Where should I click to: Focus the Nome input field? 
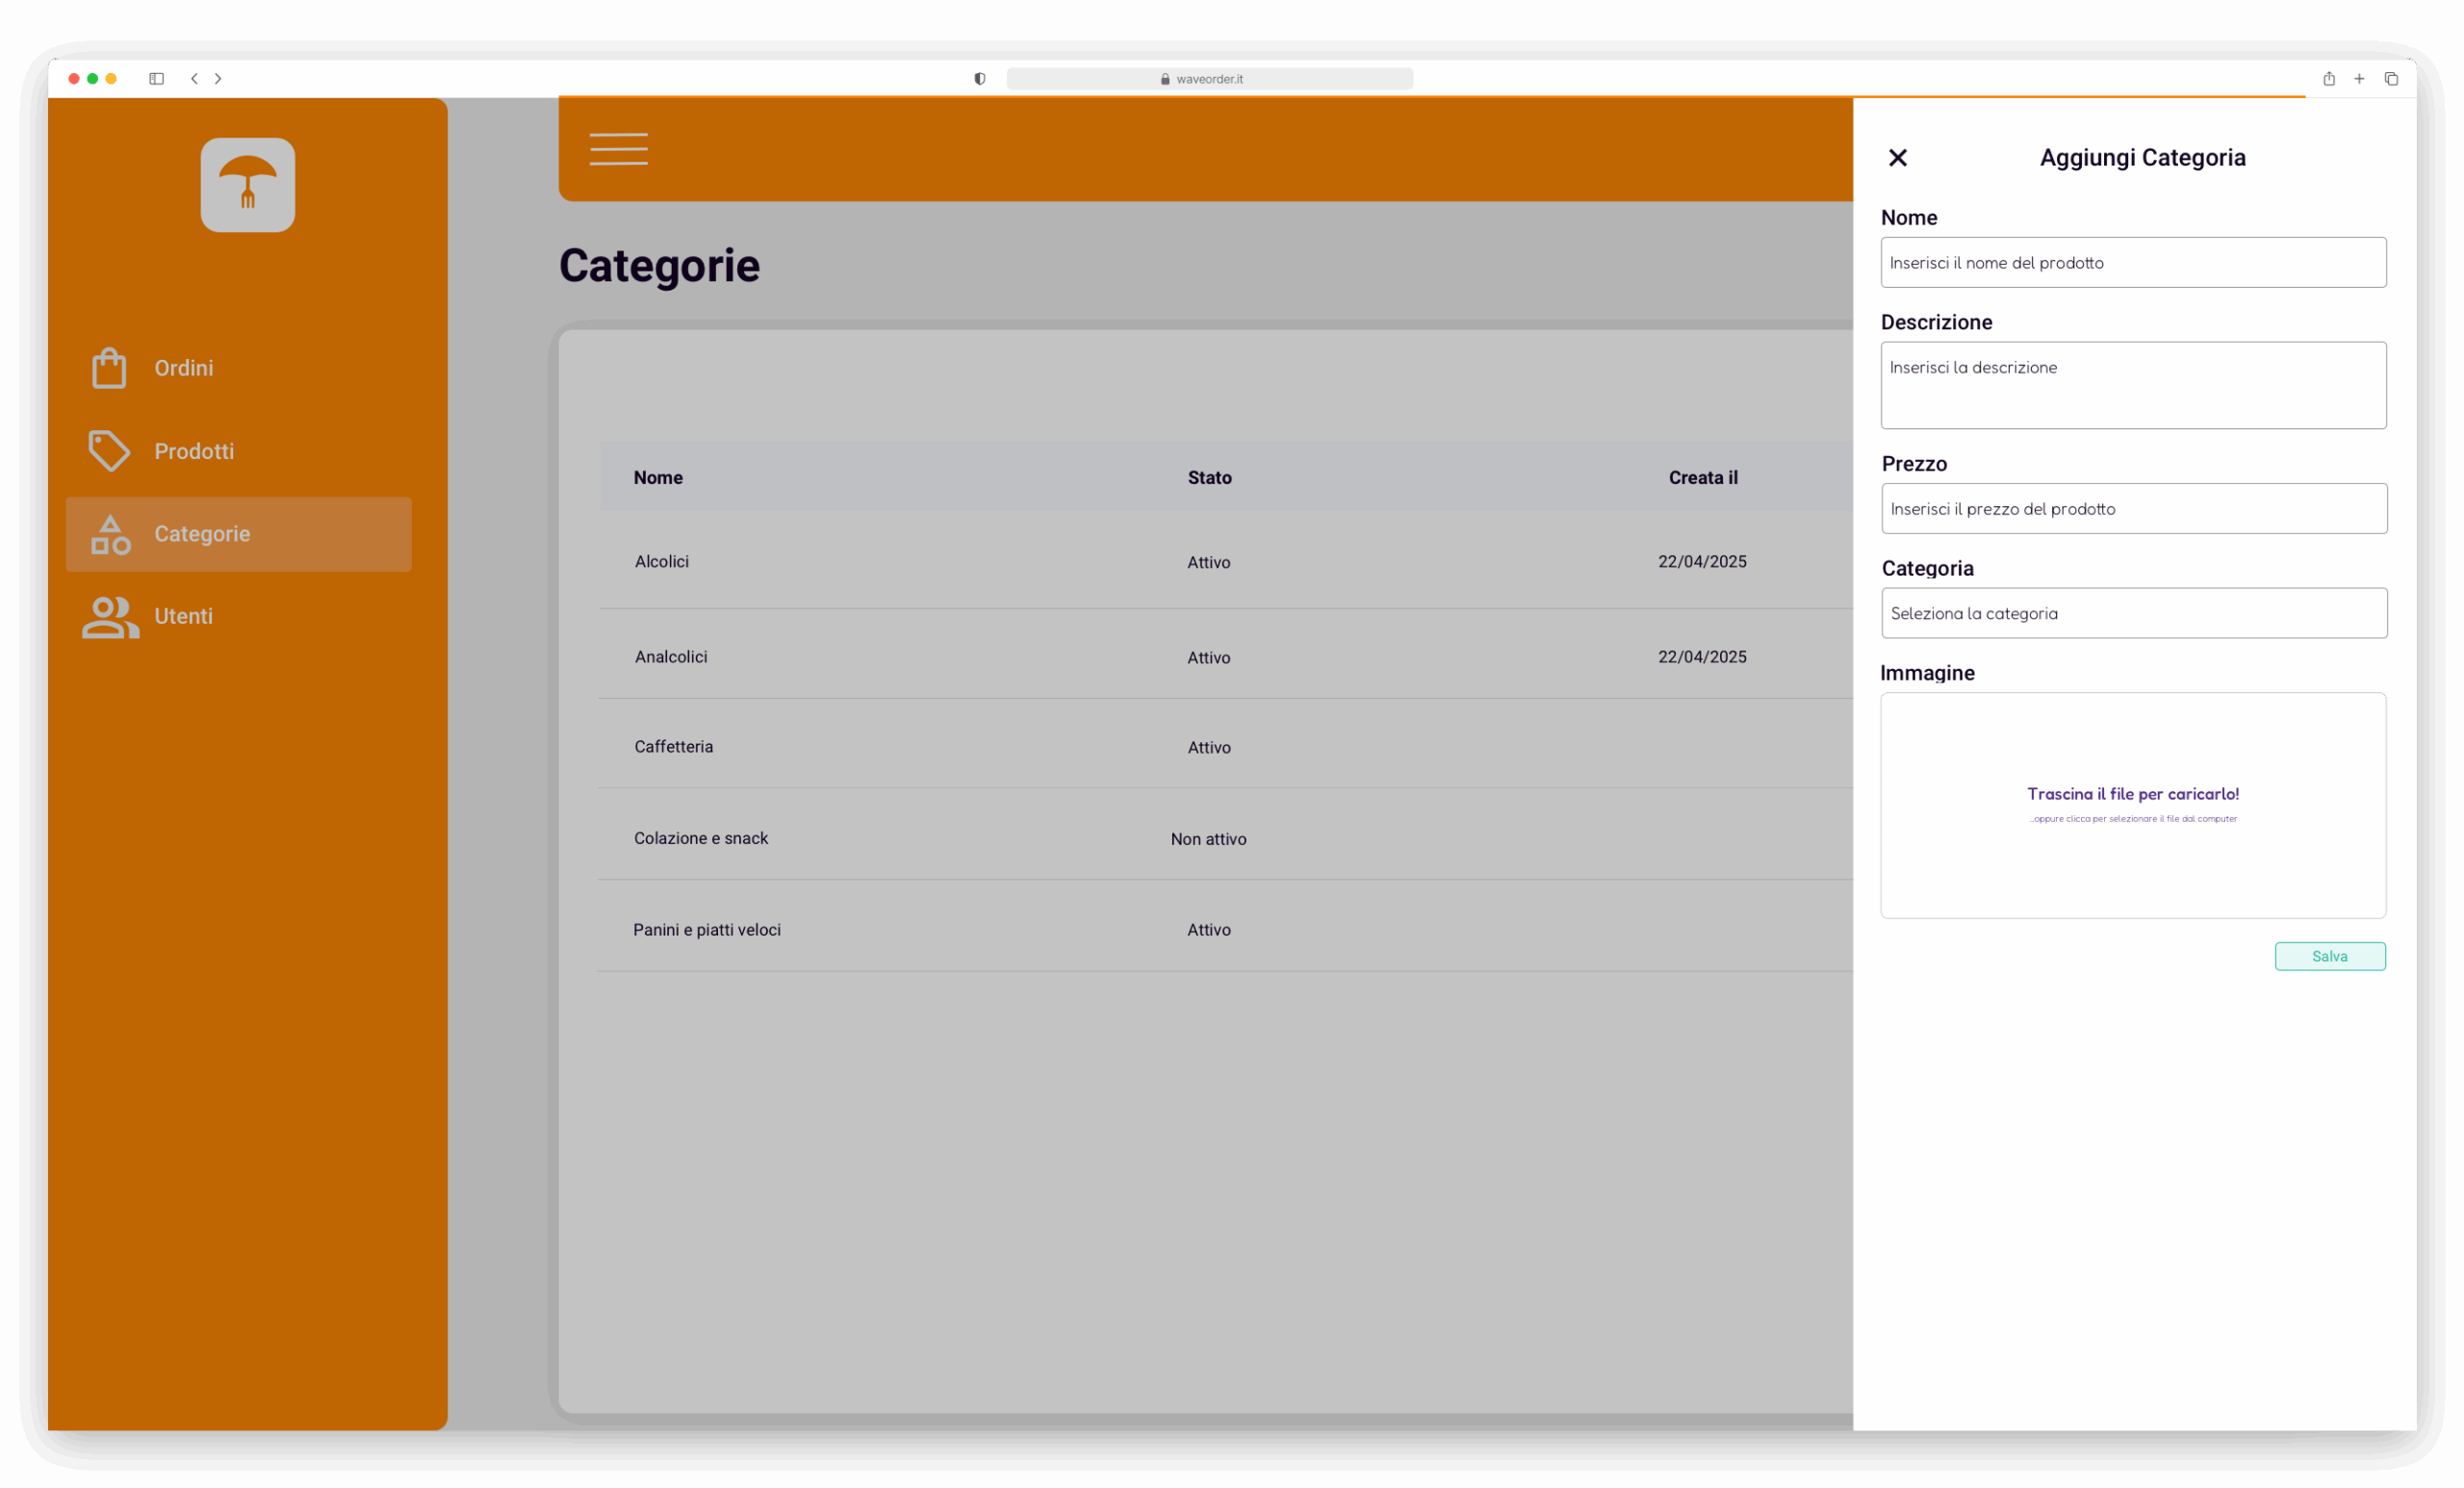pyautogui.click(x=2132, y=263)
